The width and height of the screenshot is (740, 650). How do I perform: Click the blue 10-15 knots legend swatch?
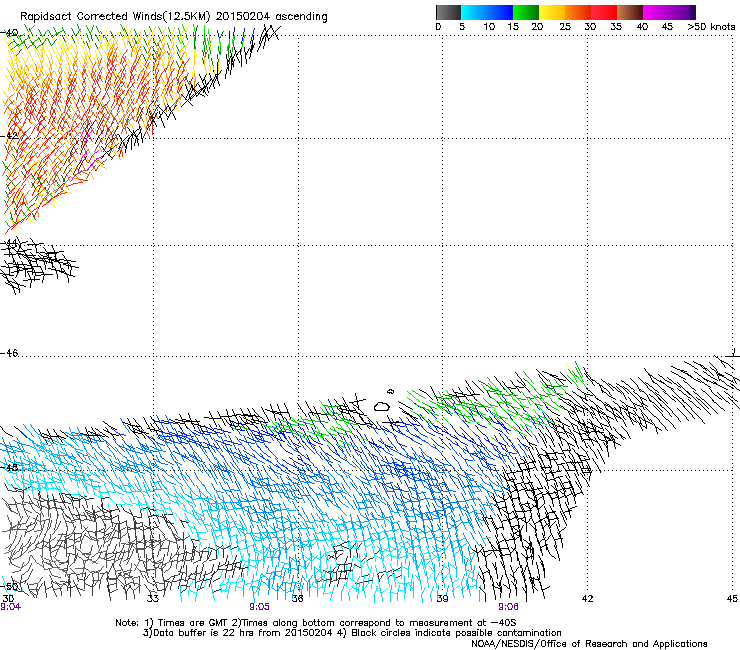coord(500,12)
